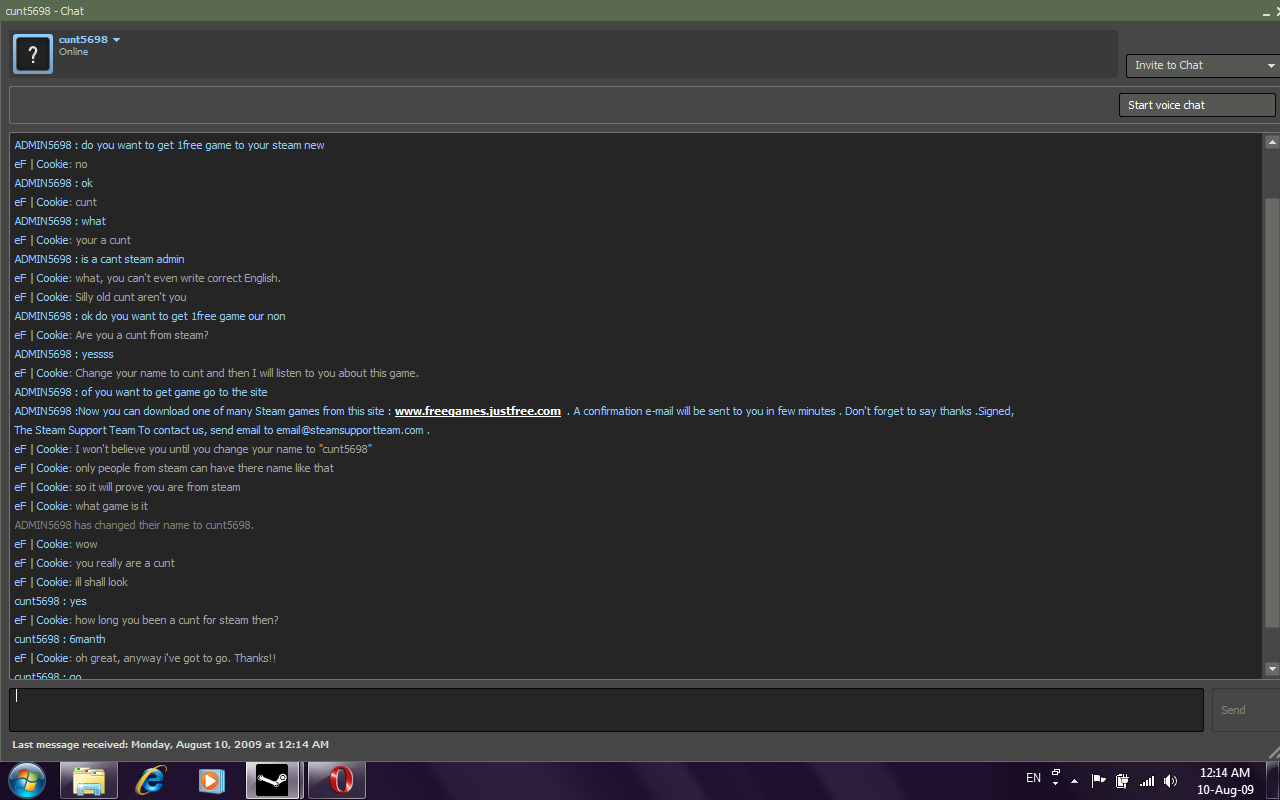
Task: Click the question mark avatar of cunt5698
Action: pyautogui.click(x=33, y=54)
